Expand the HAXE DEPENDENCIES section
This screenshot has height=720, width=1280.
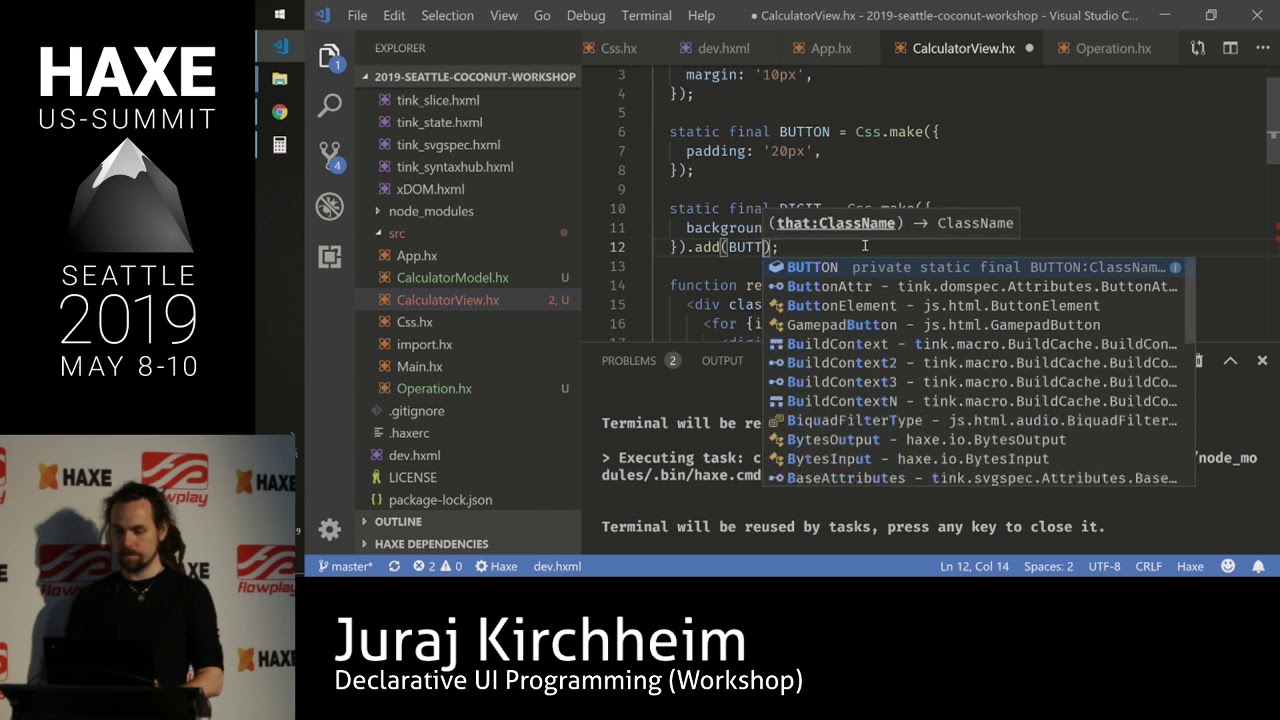click(x=432, y=544)
